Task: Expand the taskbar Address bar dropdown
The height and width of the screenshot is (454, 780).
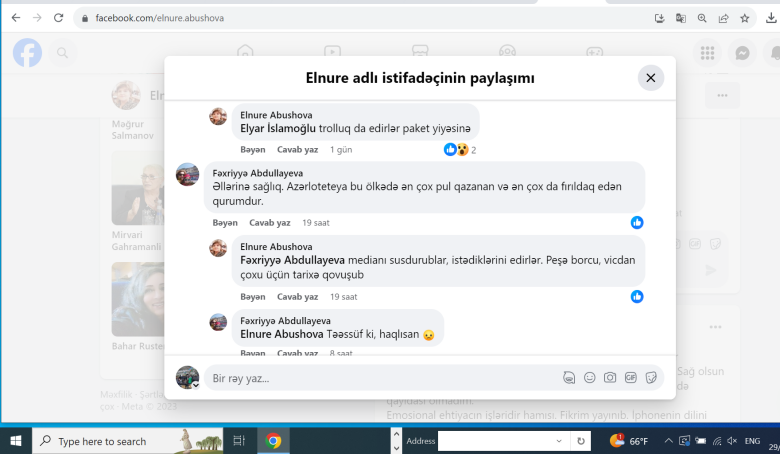Action: pos(559,441)
